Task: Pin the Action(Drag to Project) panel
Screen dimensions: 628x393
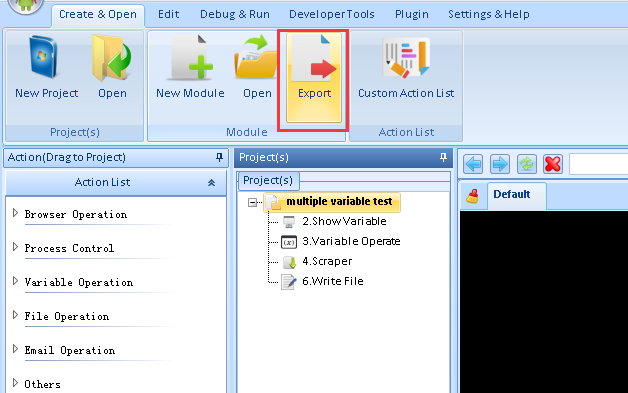Action: (219, 157)
